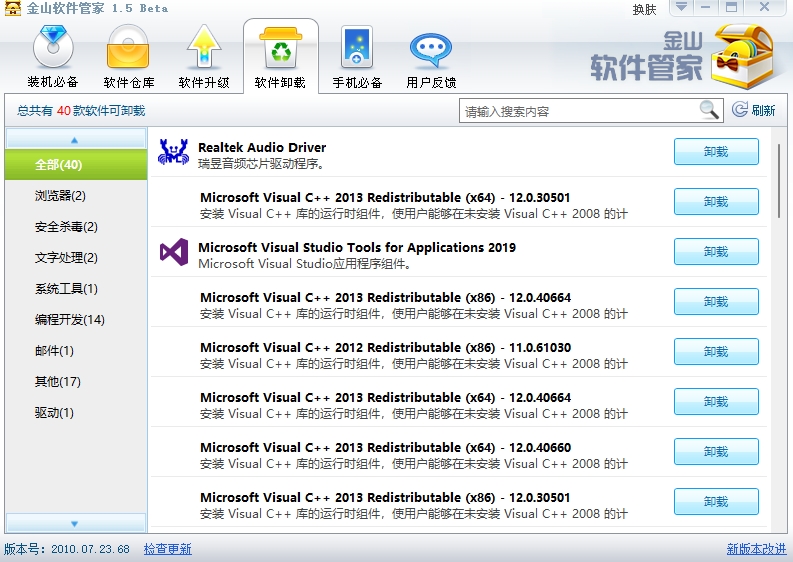Open the title bar dropdown menu arrow
The image size is (793, 562).
coord(682,7)
